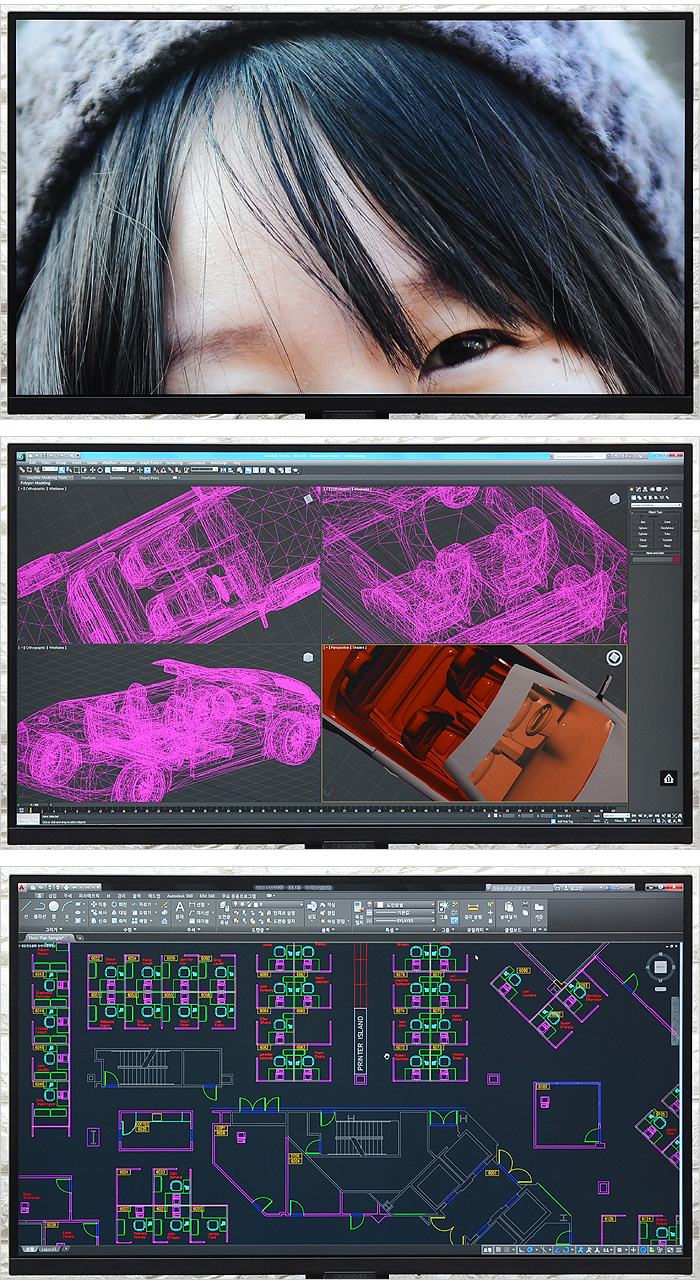Image resolution: width=700 pixels, height=1283 pixels.
Task: Click the AutoCAD red A application button
Action: coord(20,888)
